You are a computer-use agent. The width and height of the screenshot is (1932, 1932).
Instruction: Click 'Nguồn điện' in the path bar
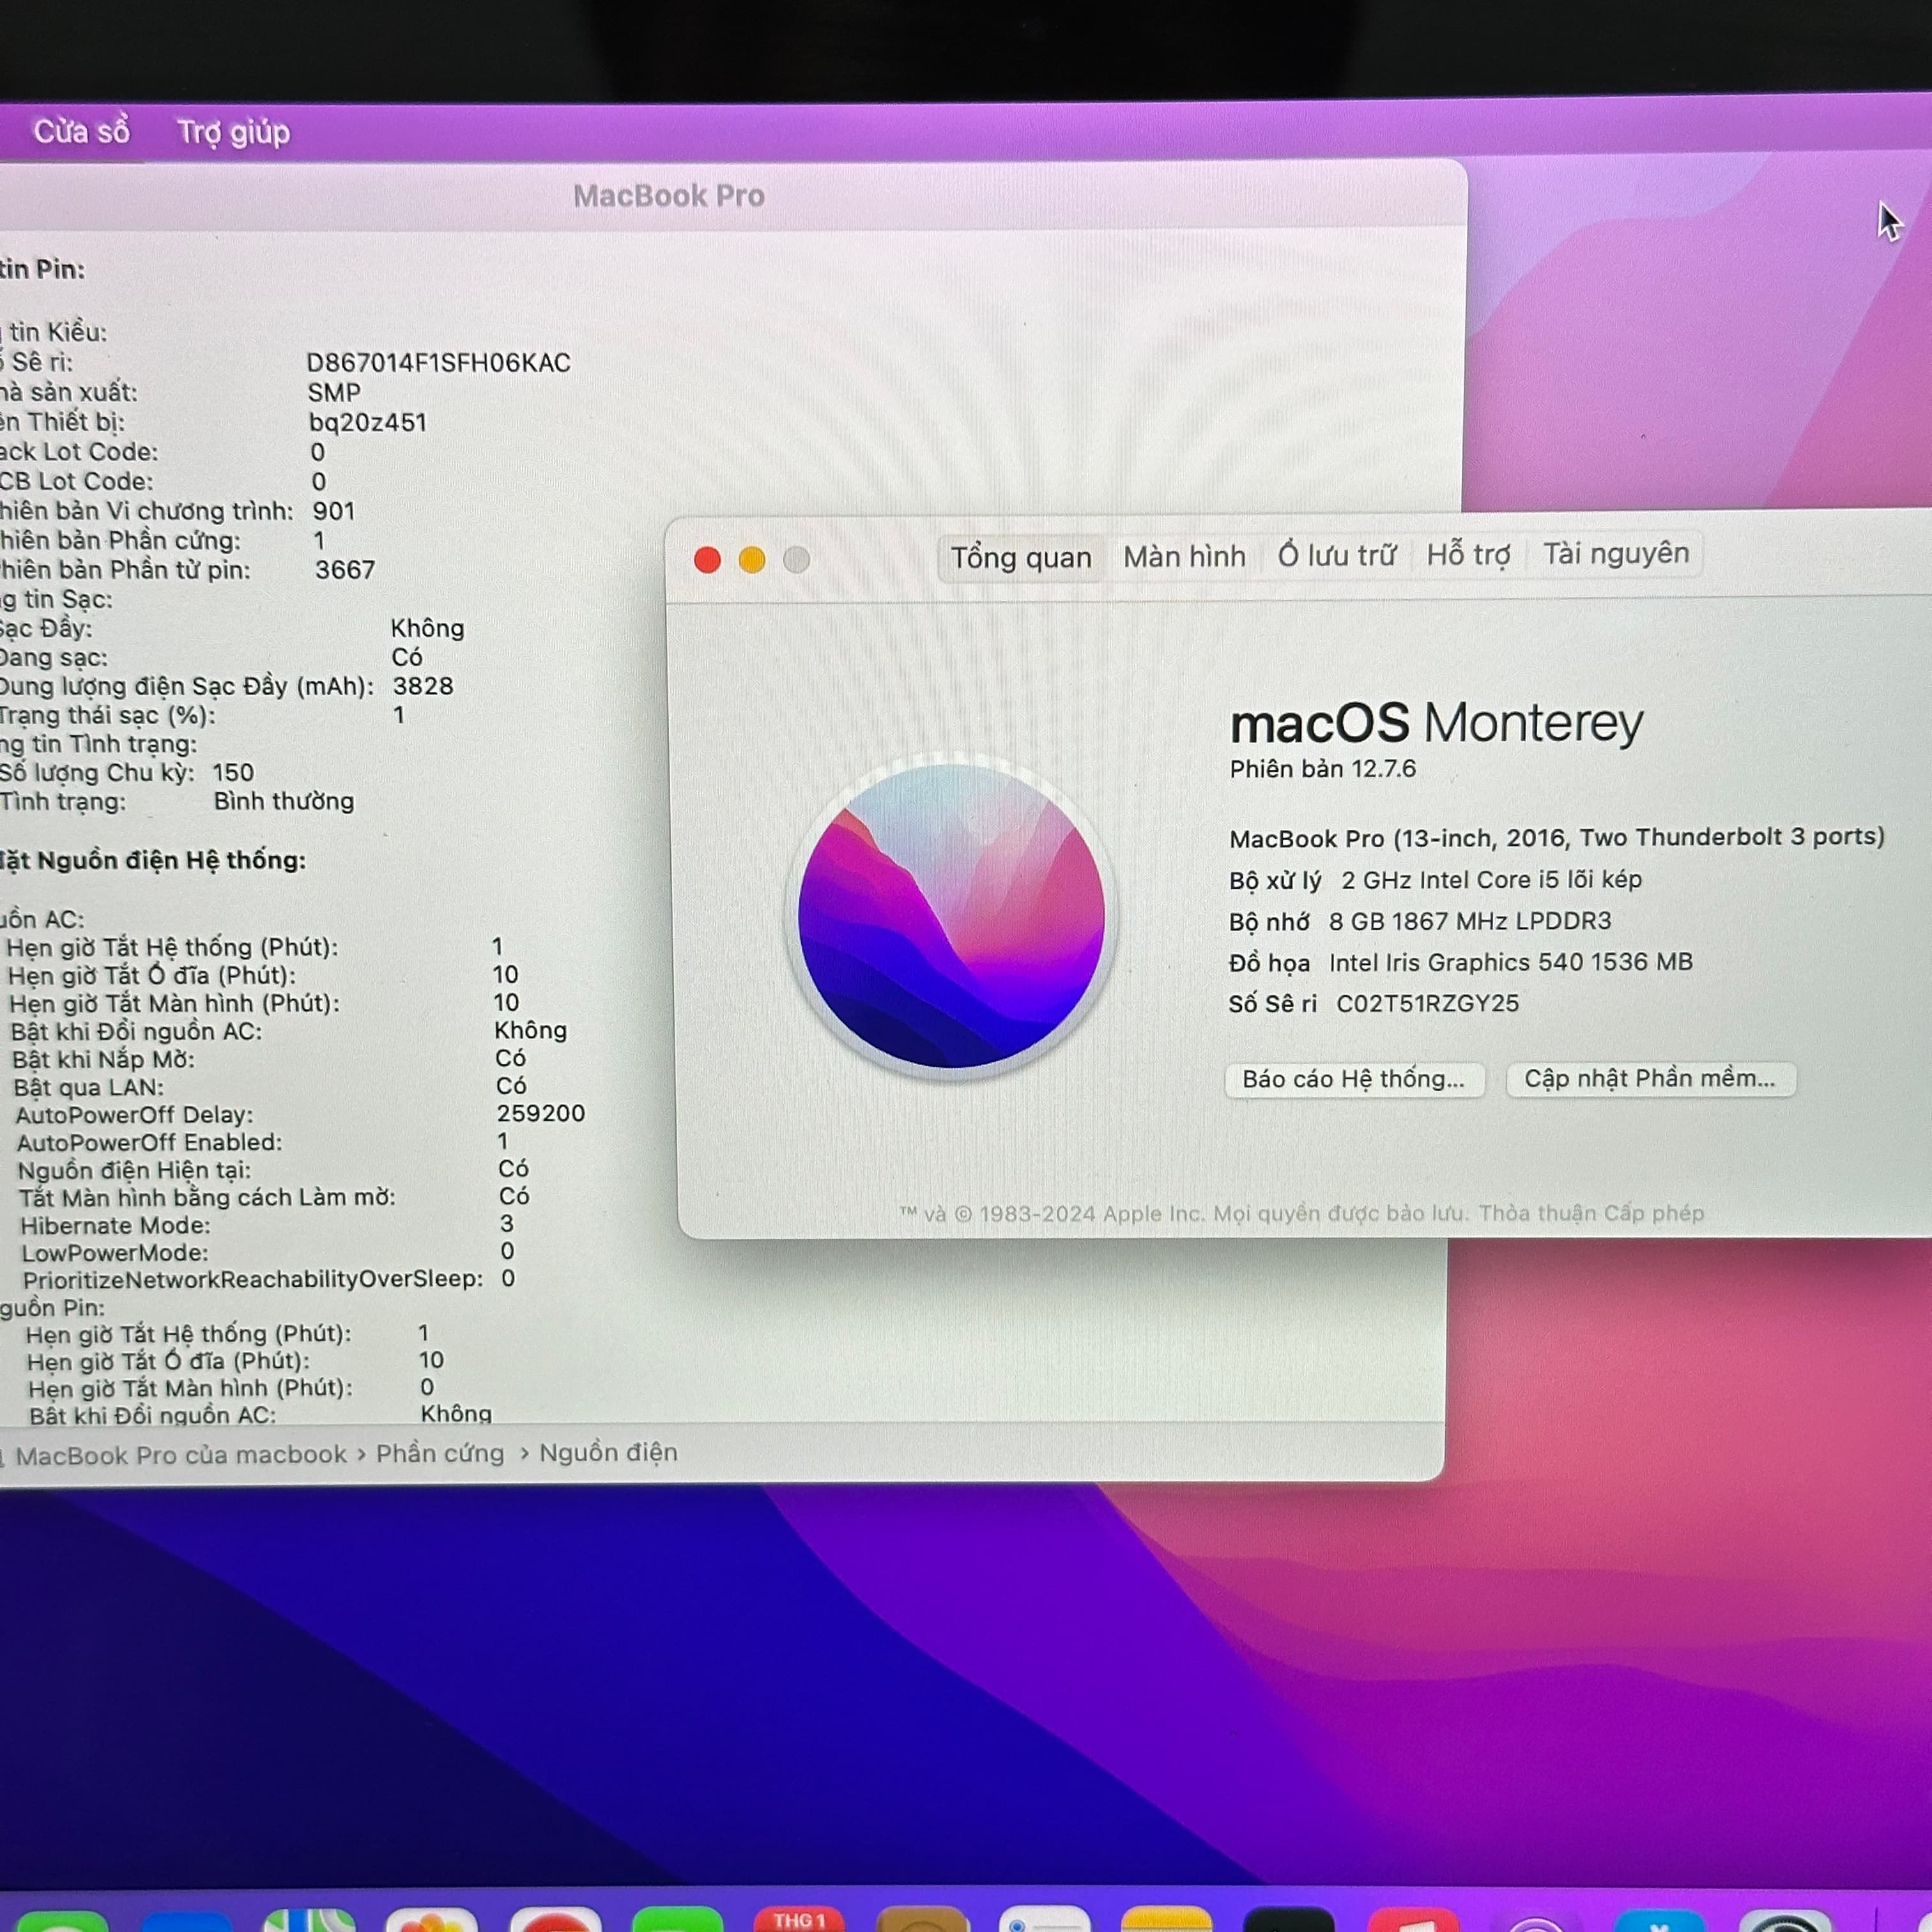pyautogui.click(x=608, y=1452)
